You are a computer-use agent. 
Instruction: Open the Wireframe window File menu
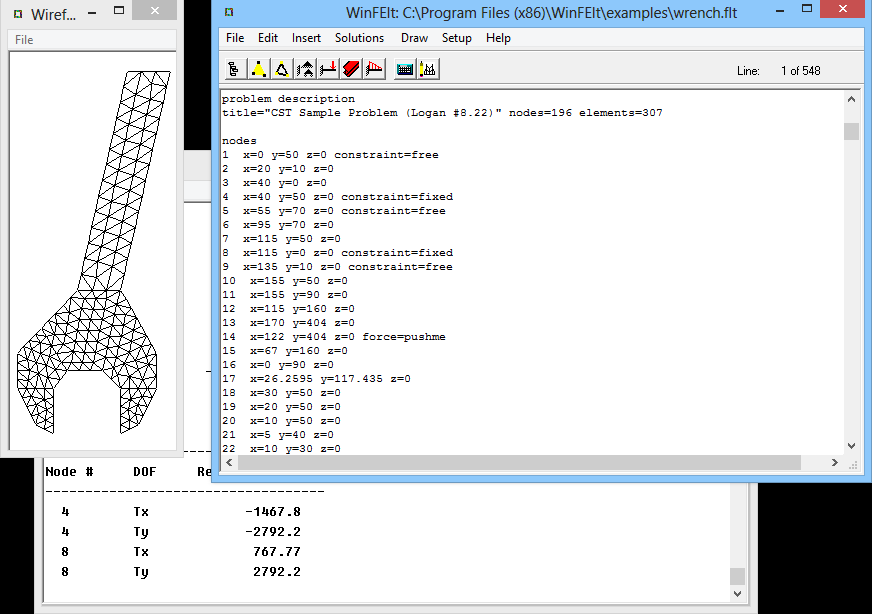[x=24, y=40]
